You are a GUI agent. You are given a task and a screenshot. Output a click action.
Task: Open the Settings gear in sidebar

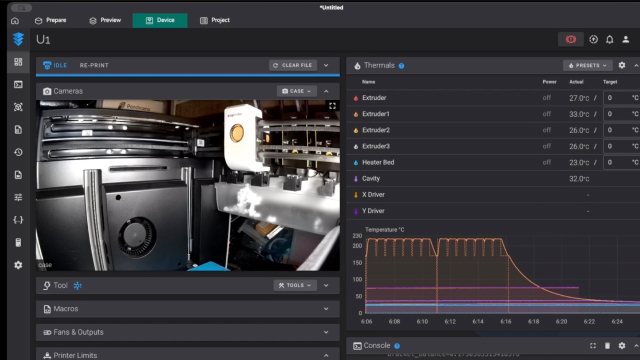tap(18, 265)
